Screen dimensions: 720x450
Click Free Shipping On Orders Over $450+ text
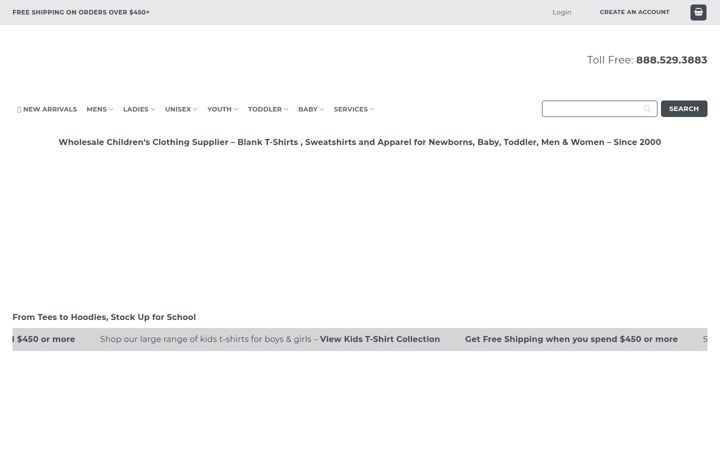click(x=81, y=12)
